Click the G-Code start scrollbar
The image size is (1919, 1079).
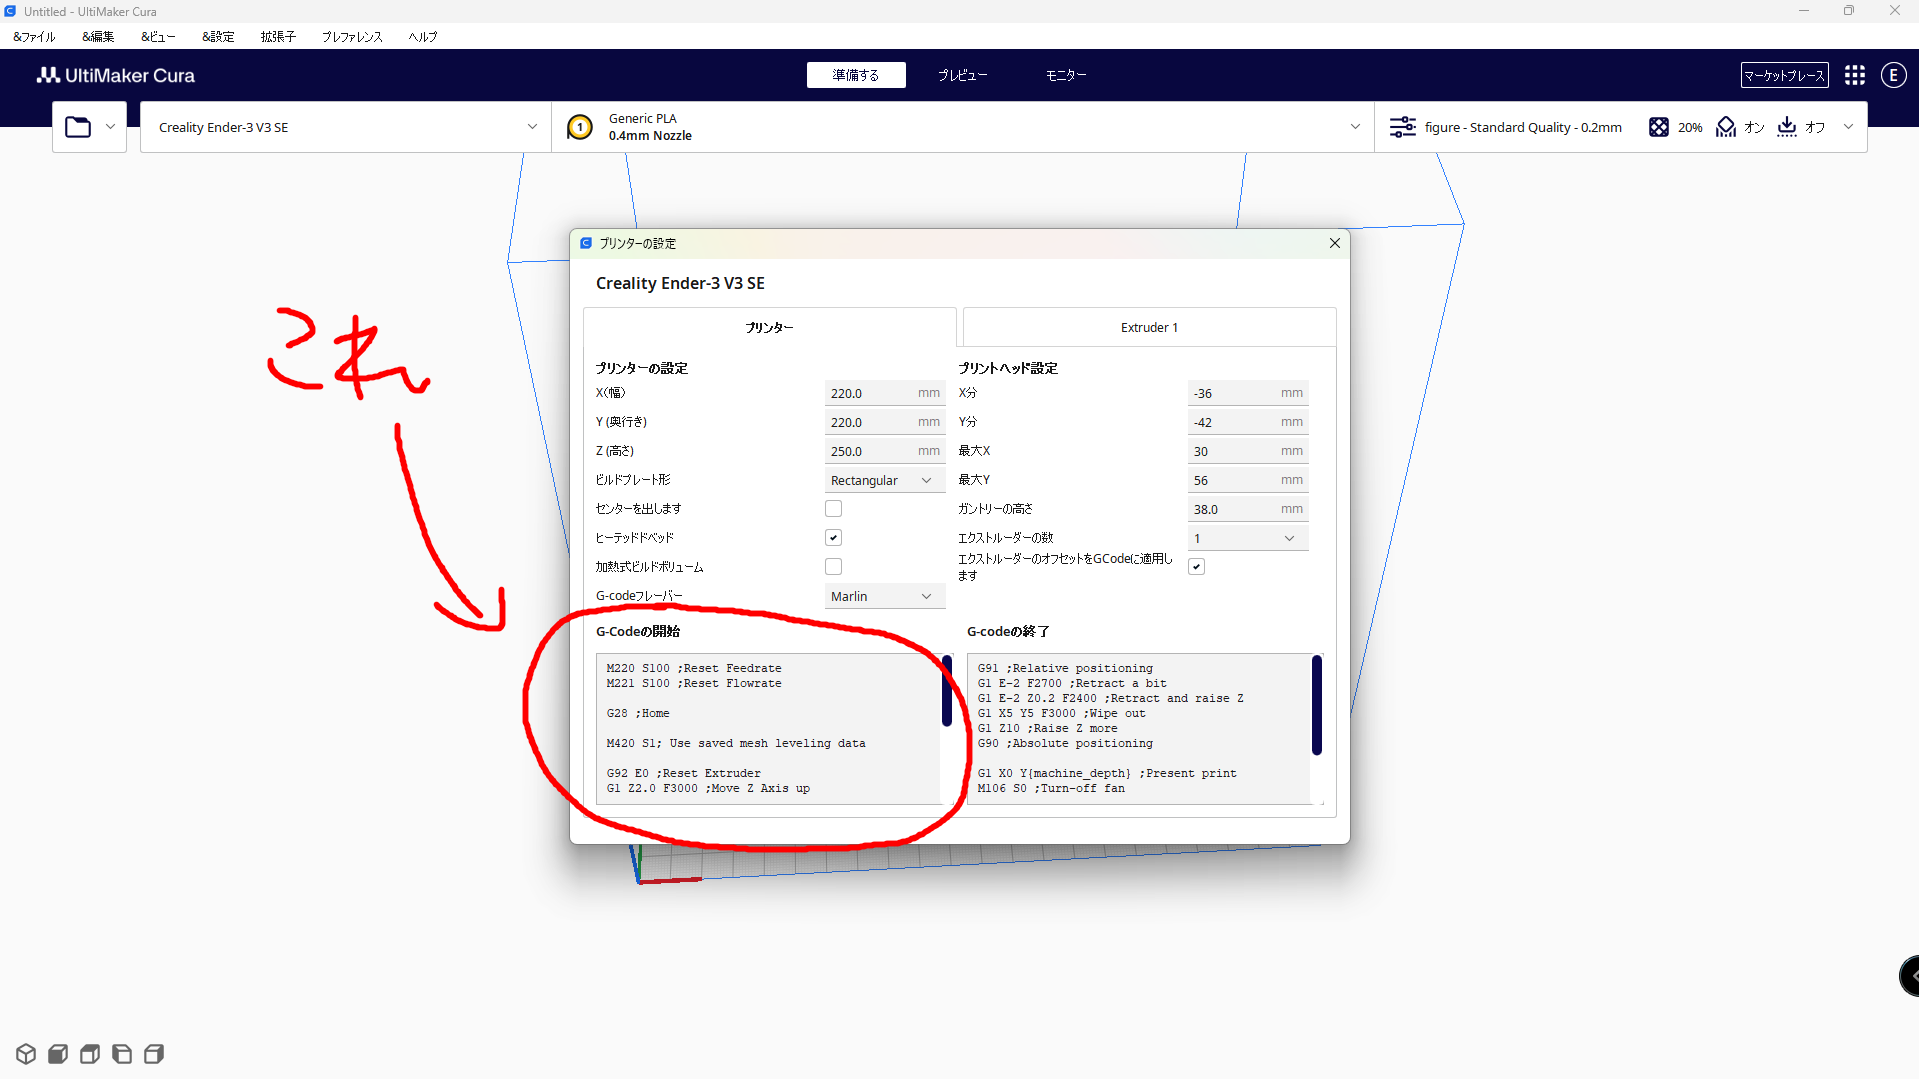point(946,691)
